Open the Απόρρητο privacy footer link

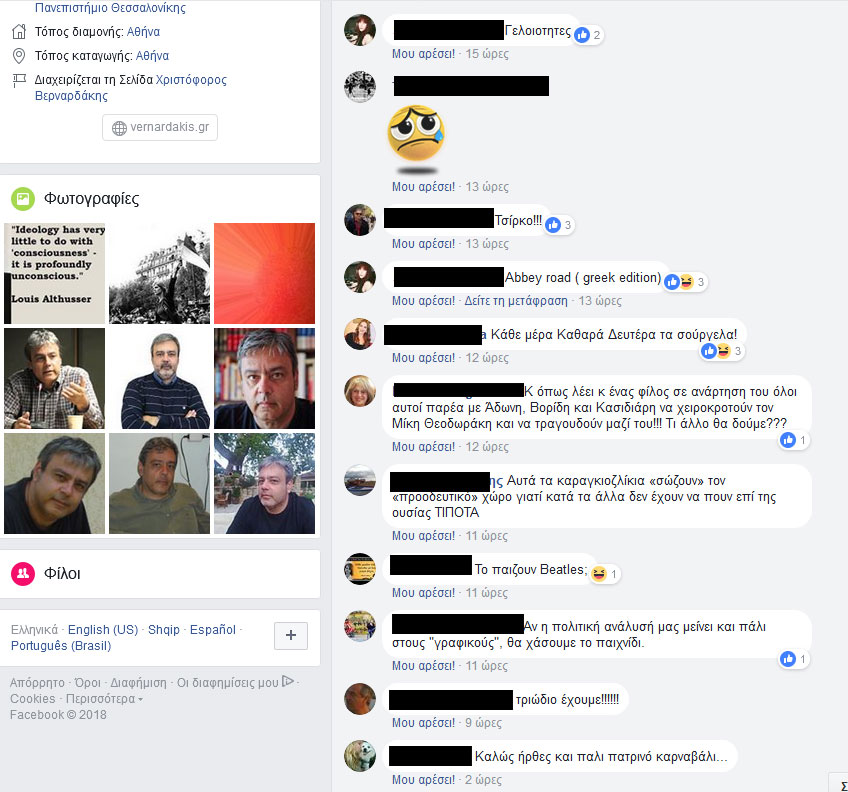click(37, 683)
